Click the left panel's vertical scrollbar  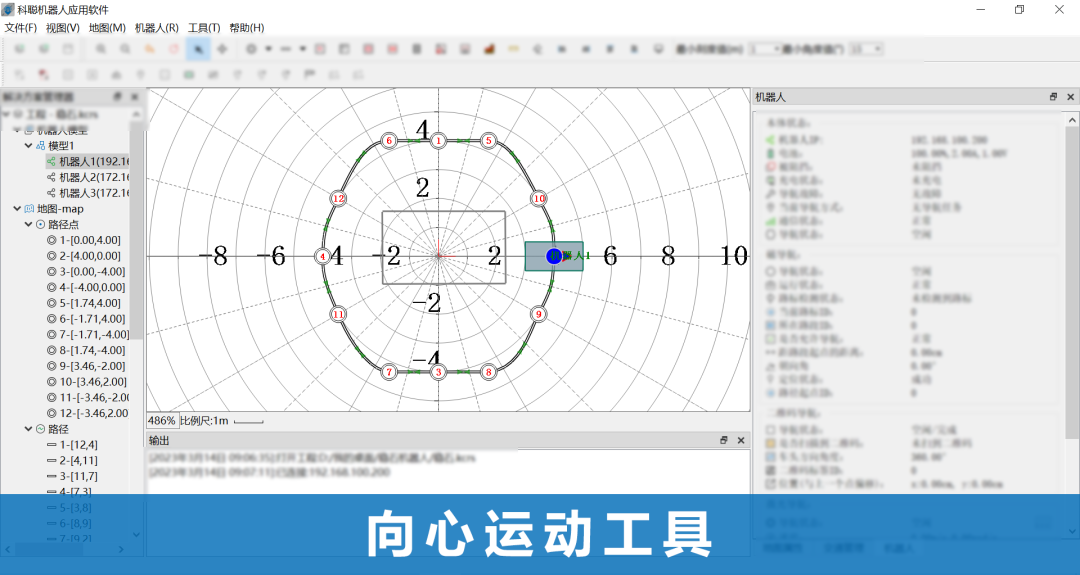[x=138, y=250]
